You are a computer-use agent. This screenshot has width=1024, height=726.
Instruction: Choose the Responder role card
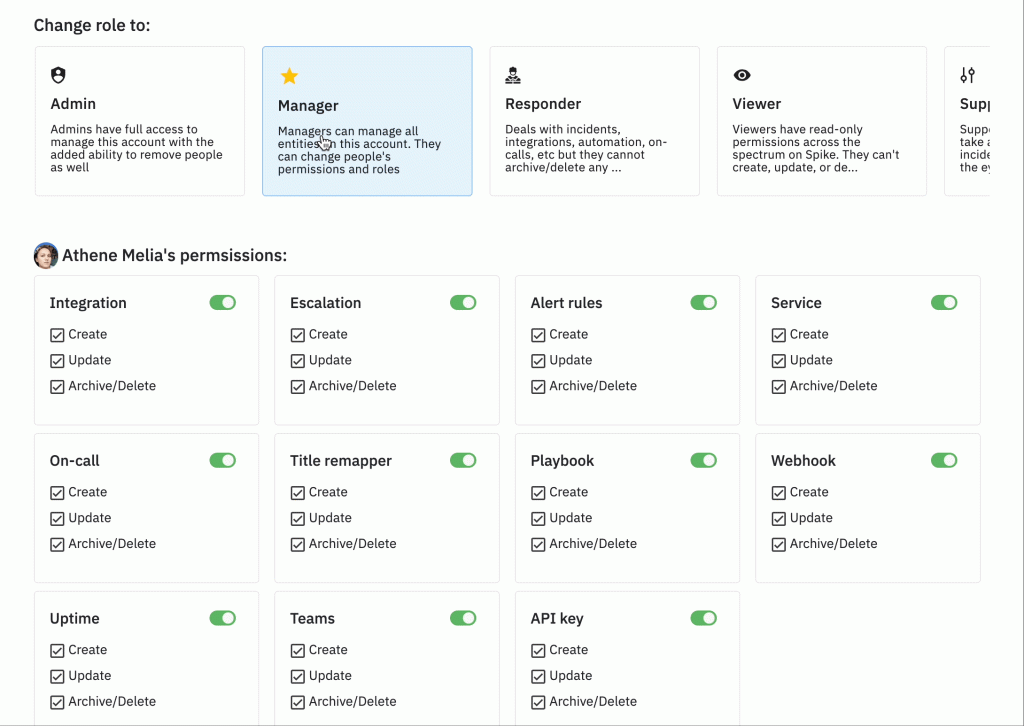click(594, 121)
